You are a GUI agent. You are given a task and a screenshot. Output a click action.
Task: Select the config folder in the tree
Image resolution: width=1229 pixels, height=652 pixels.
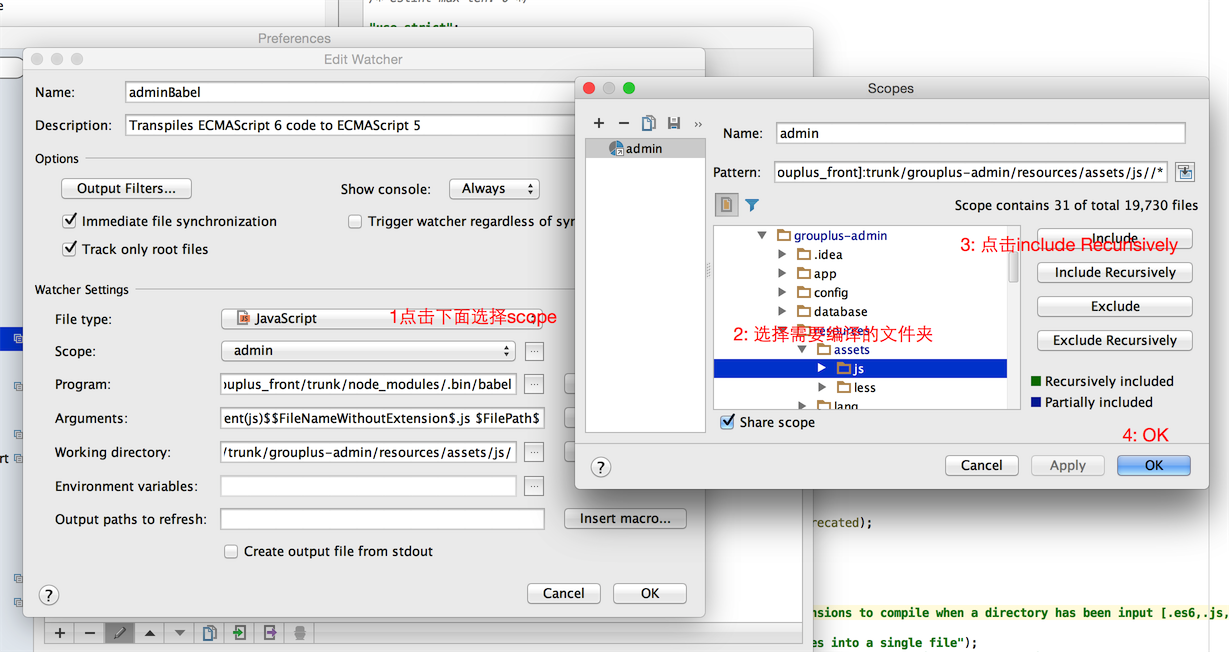click(x=830, y=293)
